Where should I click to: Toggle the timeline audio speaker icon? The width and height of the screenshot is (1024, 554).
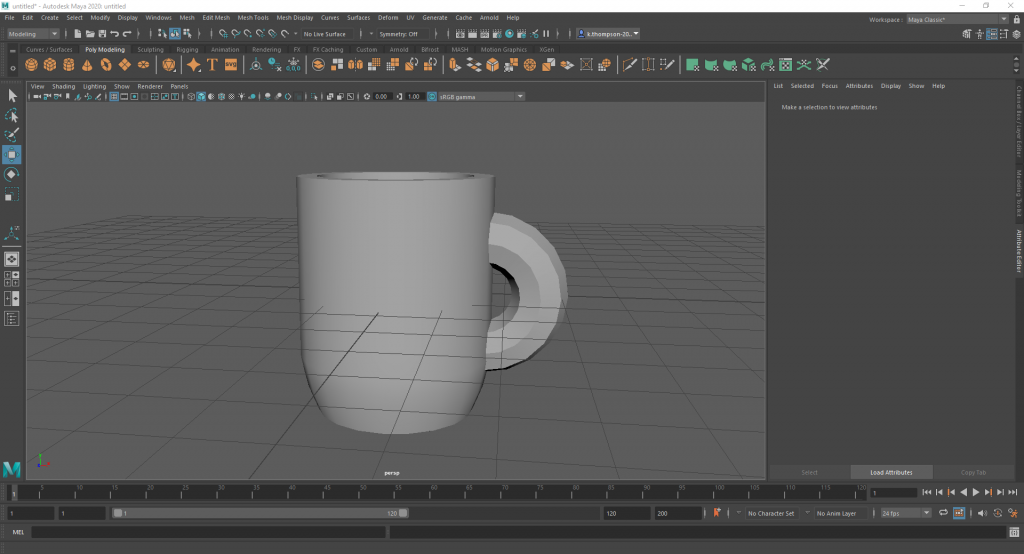tap(982, 513)
